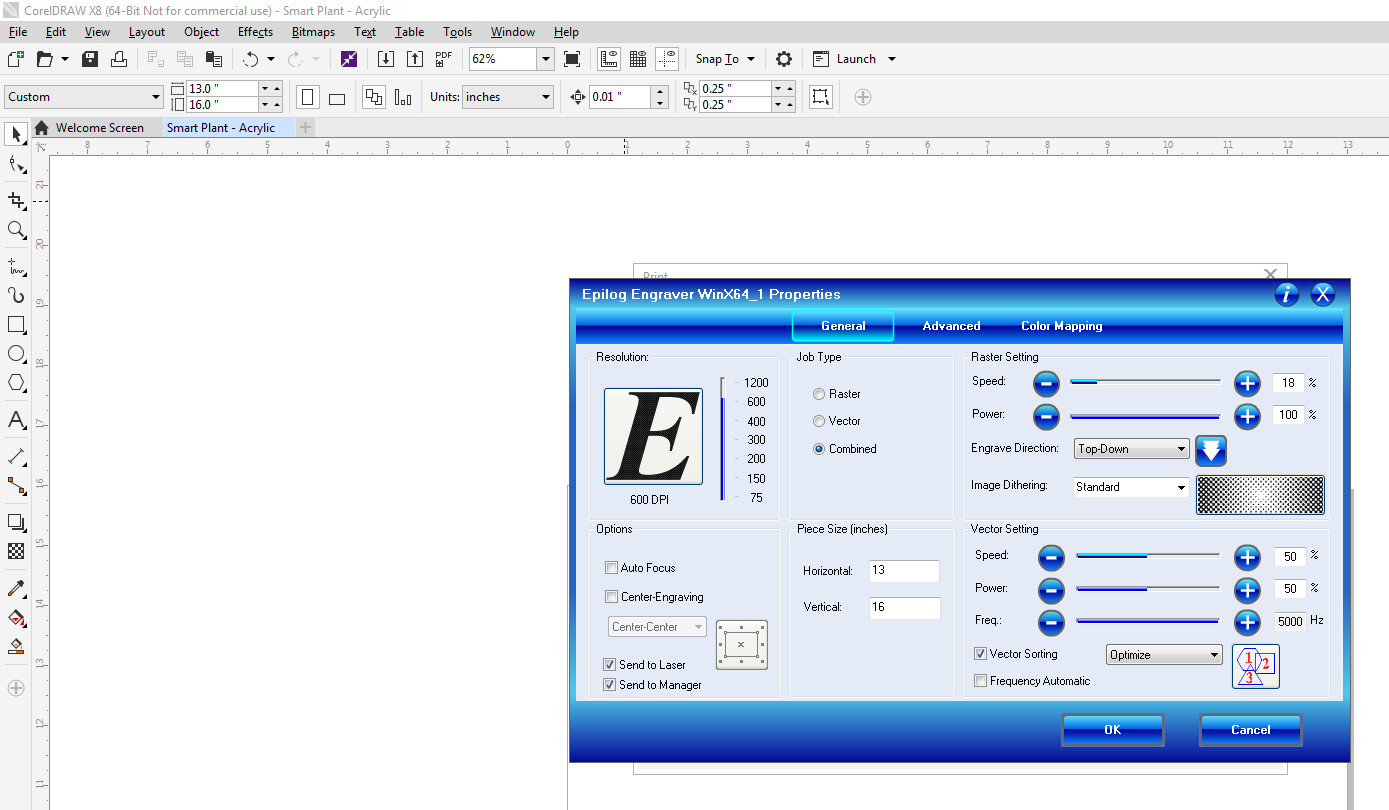Click the info button in Epilog dialog
This screenshot has width=1389, height=810.
(x=1286, y=294)
